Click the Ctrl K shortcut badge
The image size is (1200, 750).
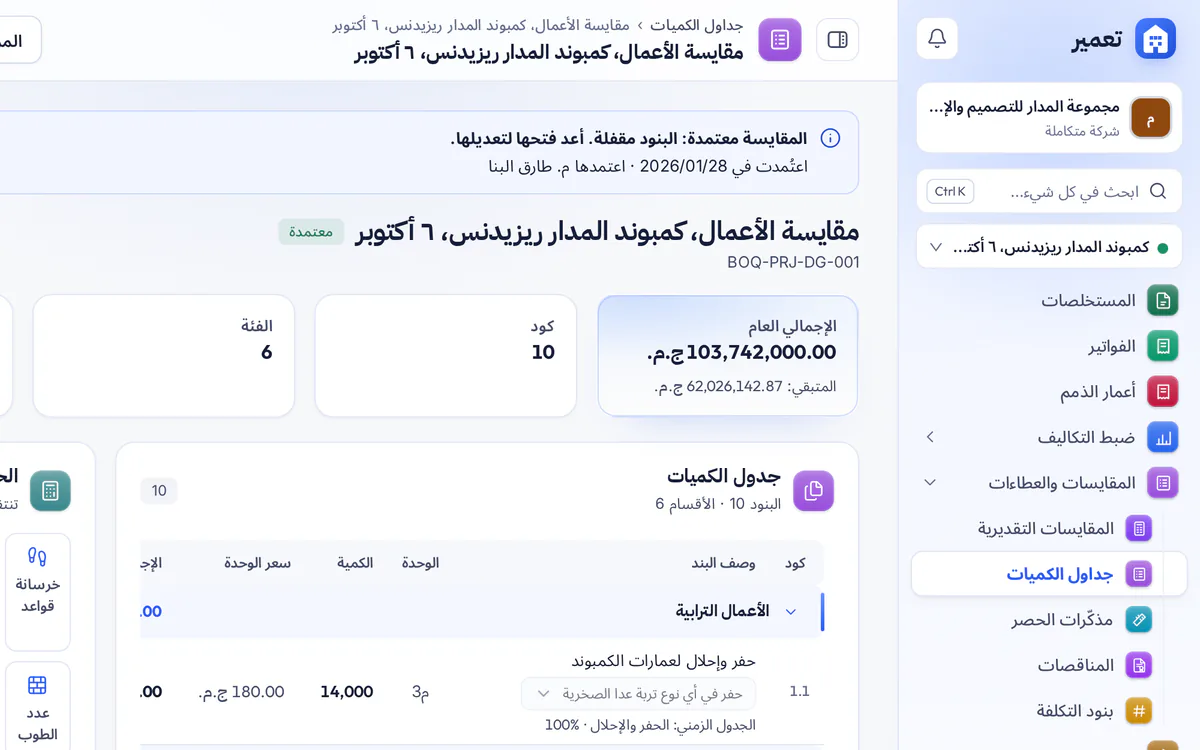coord(950,191)
